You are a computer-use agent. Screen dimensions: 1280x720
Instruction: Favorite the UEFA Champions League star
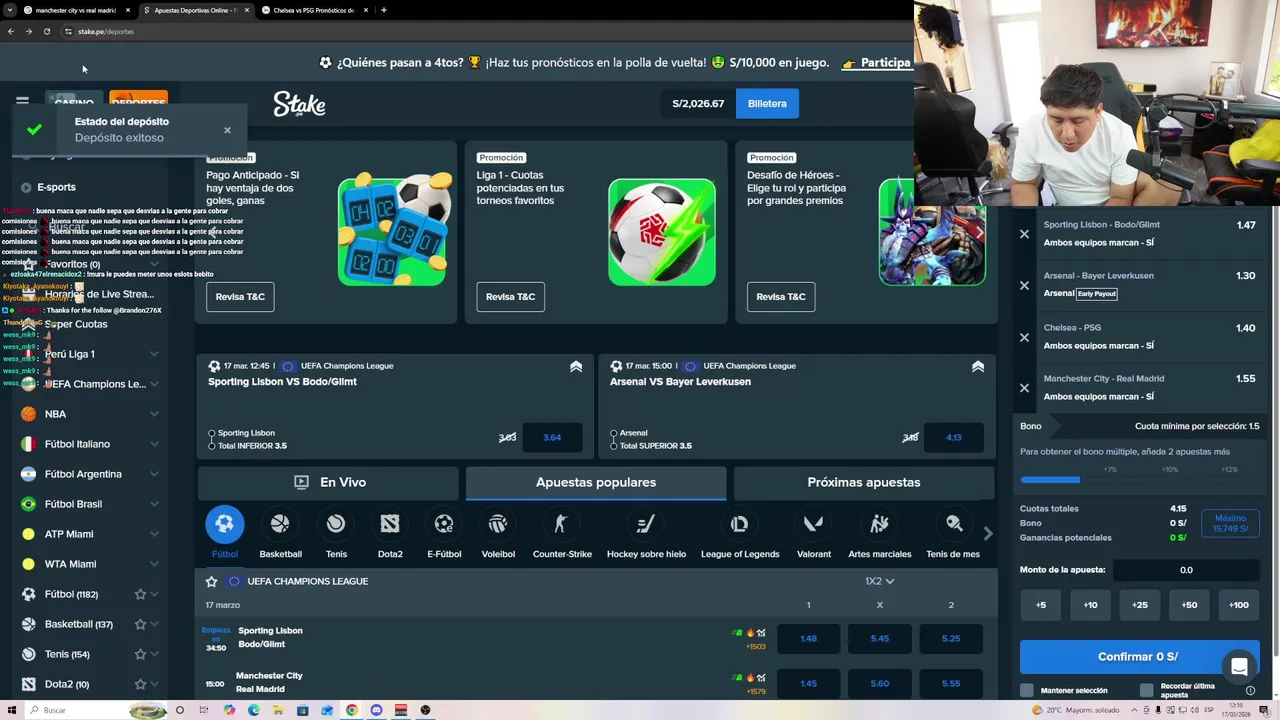[211, 581]
